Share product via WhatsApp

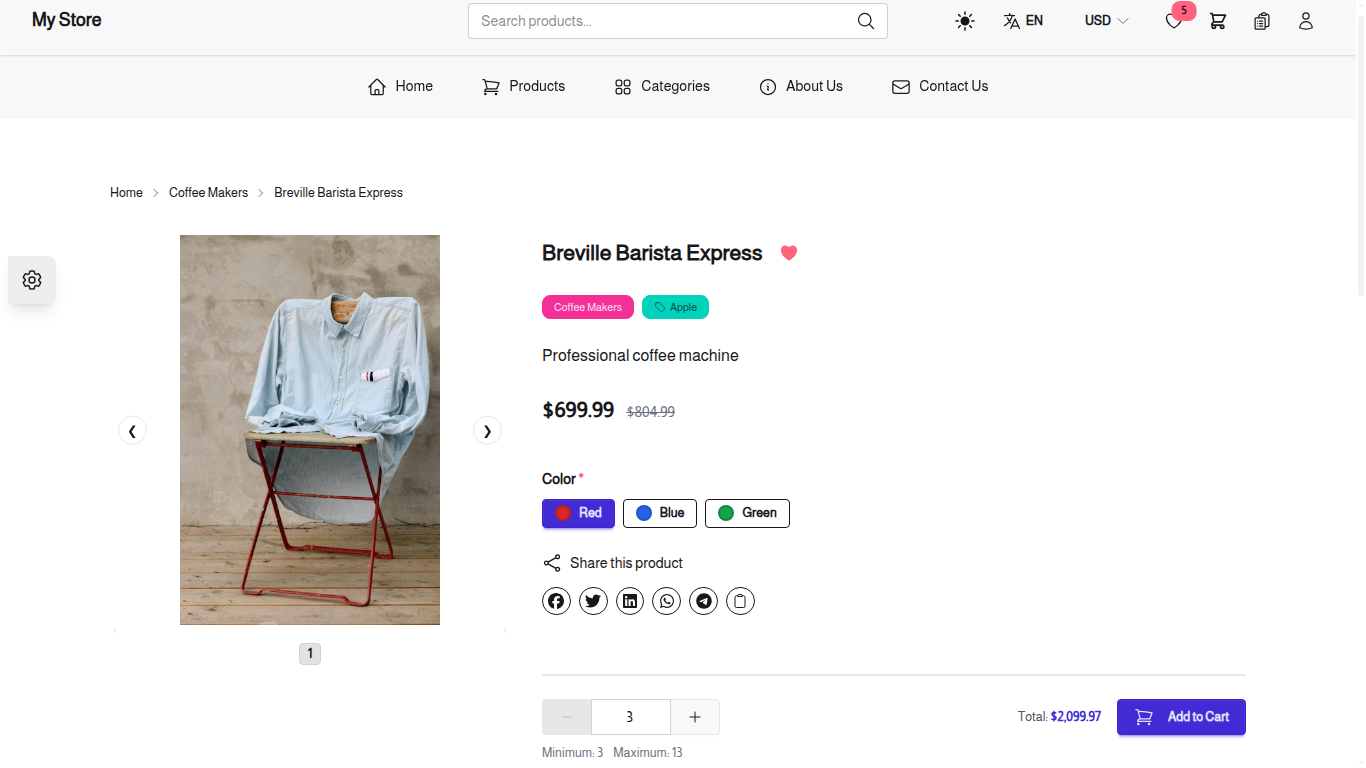666,601
